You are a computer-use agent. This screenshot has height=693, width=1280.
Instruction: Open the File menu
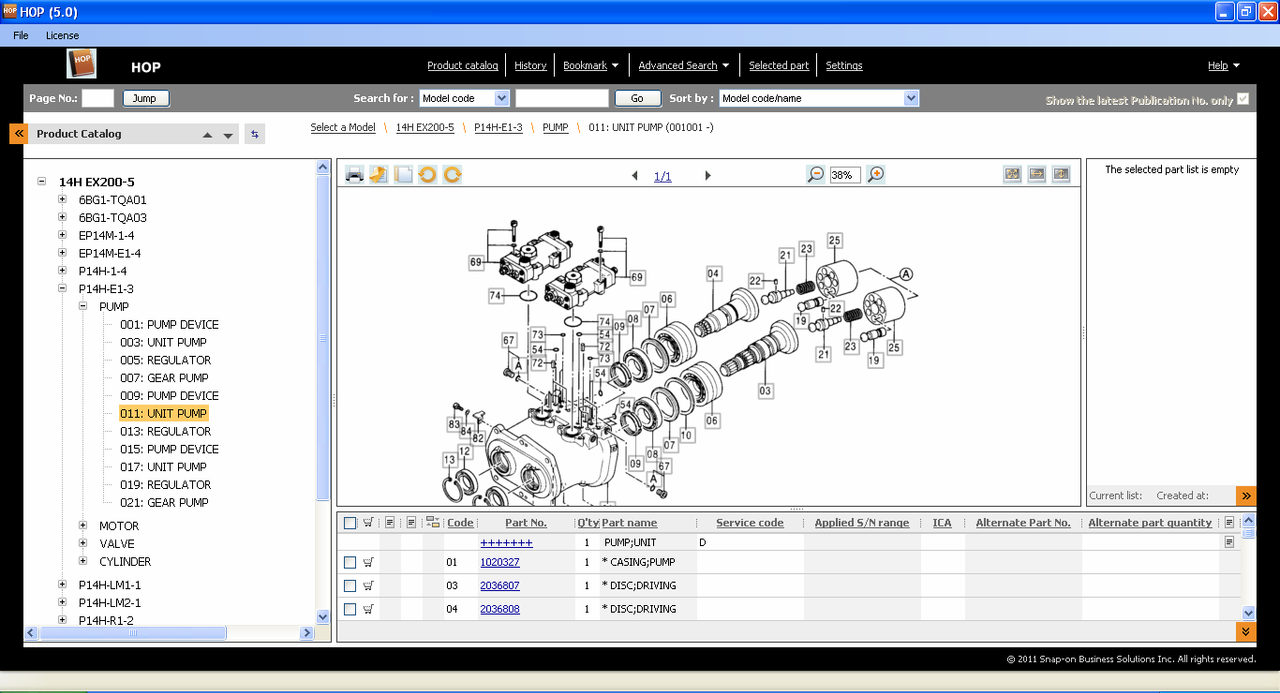(x=21, y=35)
